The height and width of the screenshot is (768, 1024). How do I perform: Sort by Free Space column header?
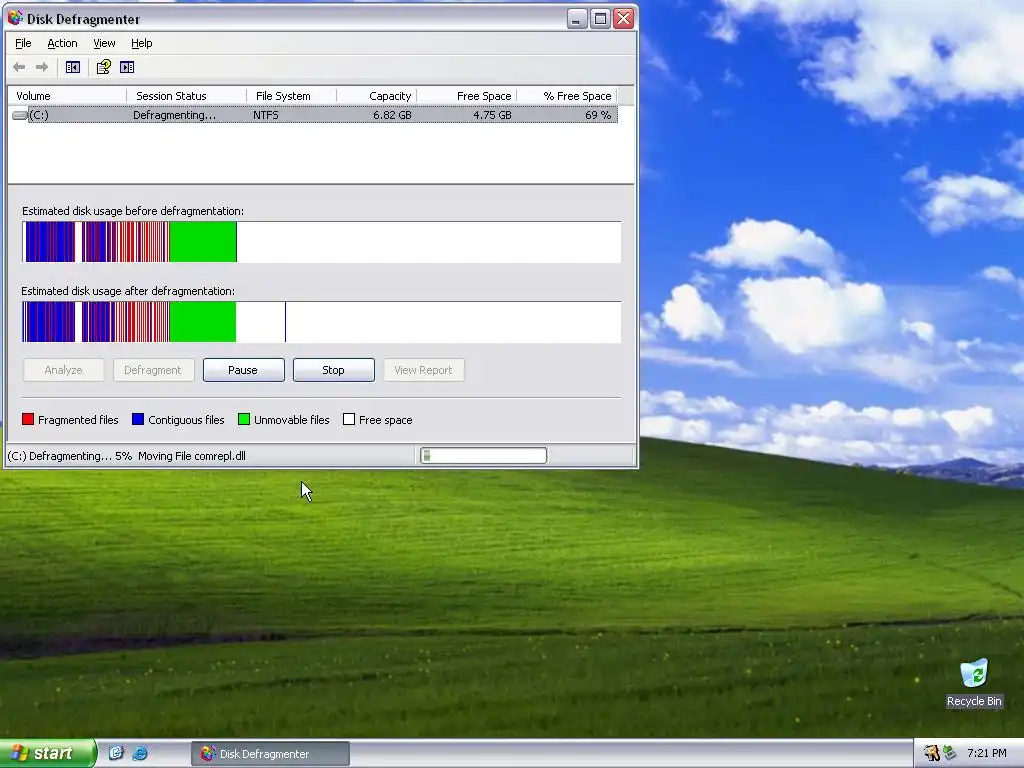coord(467,96)
